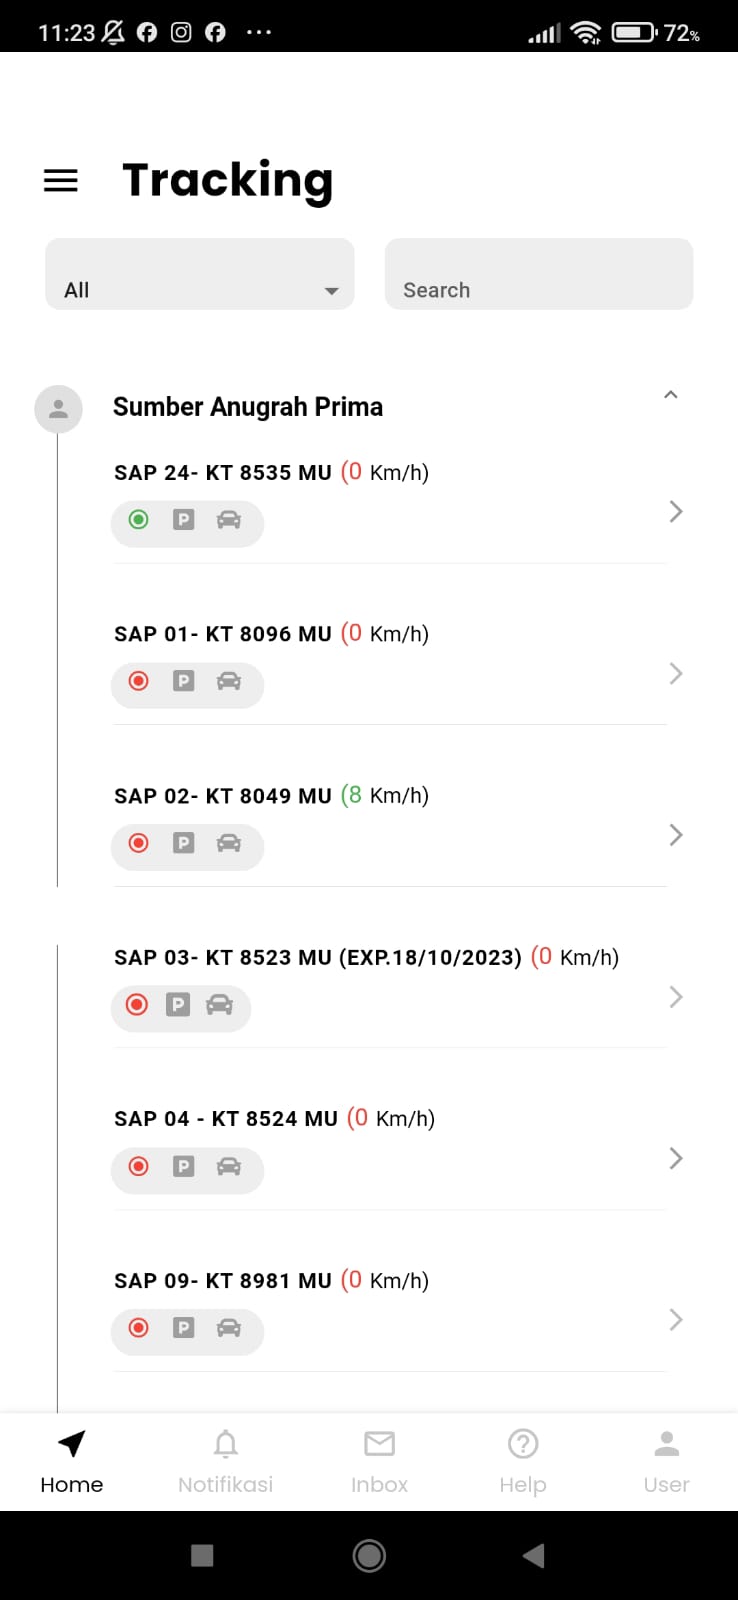Switch to the Notifikasi tab

[x=225, y=1460]
